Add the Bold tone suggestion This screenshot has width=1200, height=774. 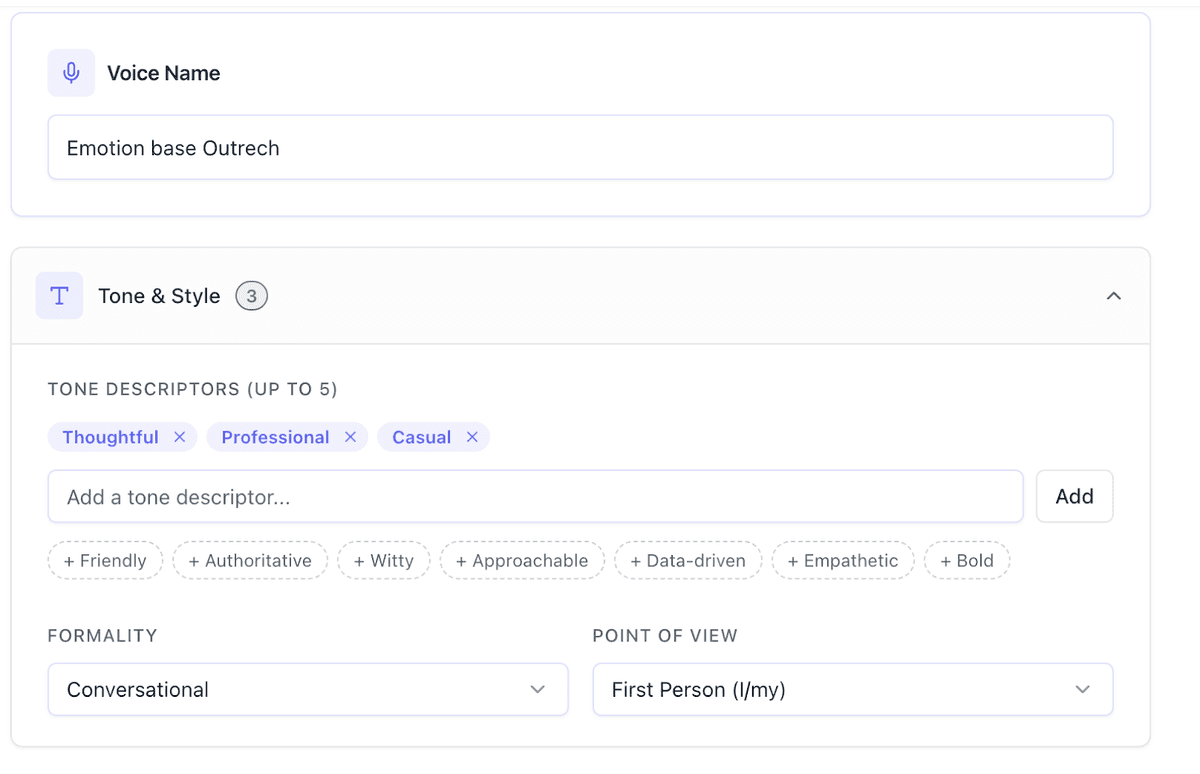pos(966,561)
